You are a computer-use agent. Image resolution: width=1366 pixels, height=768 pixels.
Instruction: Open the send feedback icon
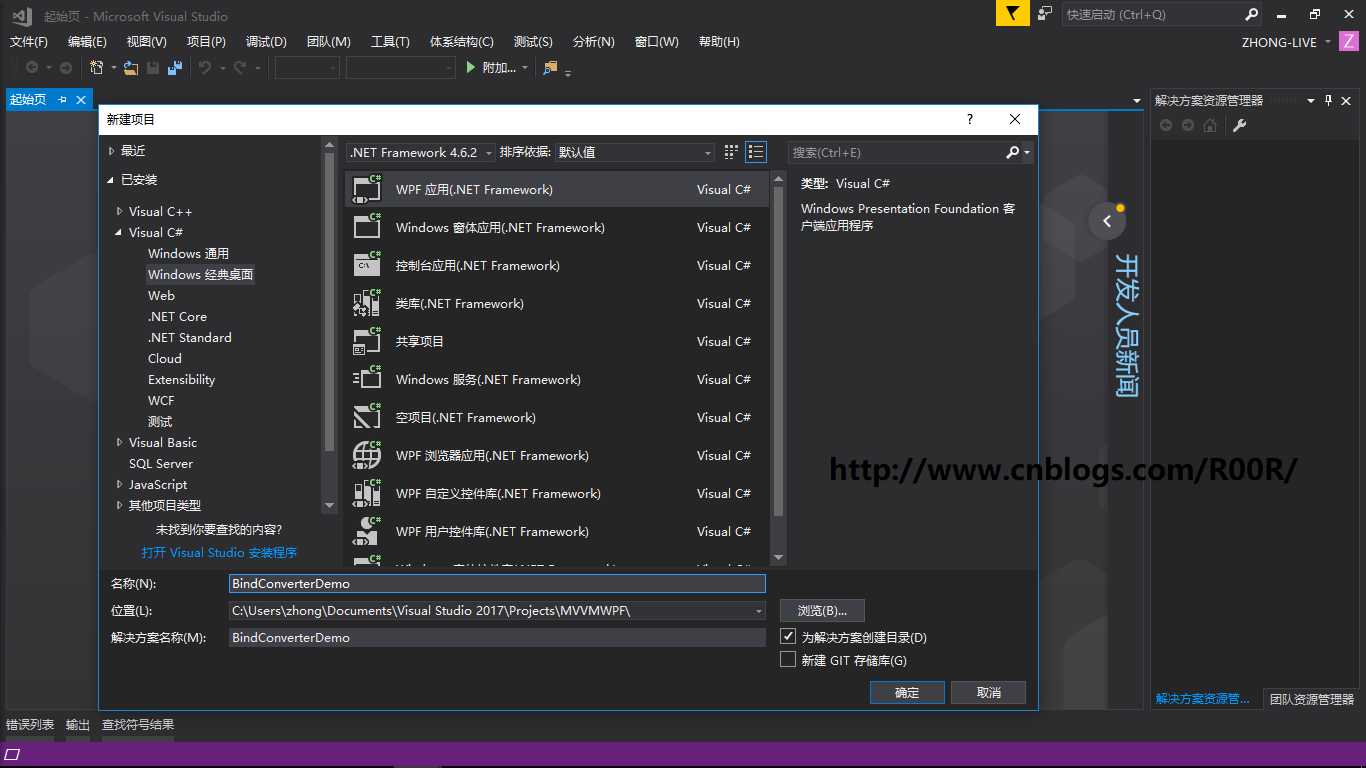[x=1045, y=14]
